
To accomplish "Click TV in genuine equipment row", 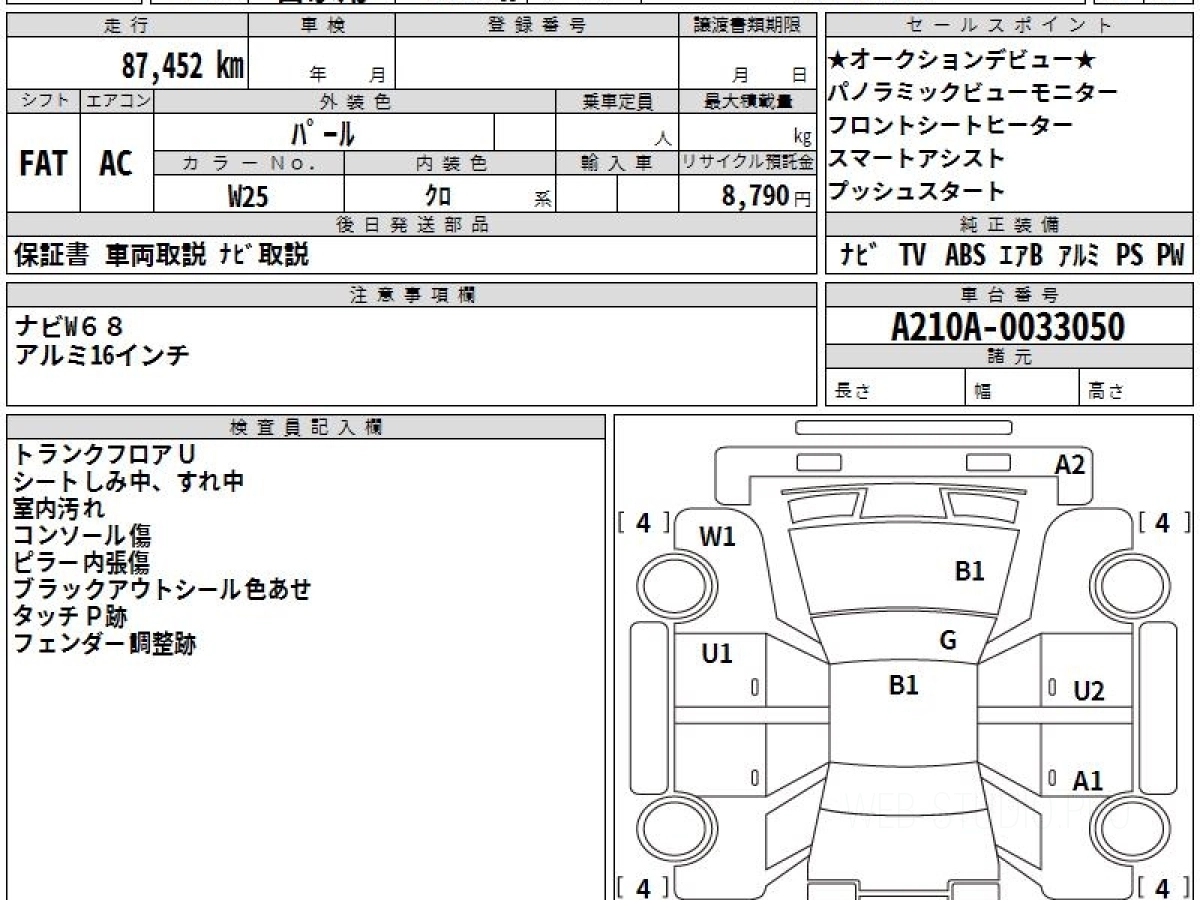I will click(x=912, y=255).
